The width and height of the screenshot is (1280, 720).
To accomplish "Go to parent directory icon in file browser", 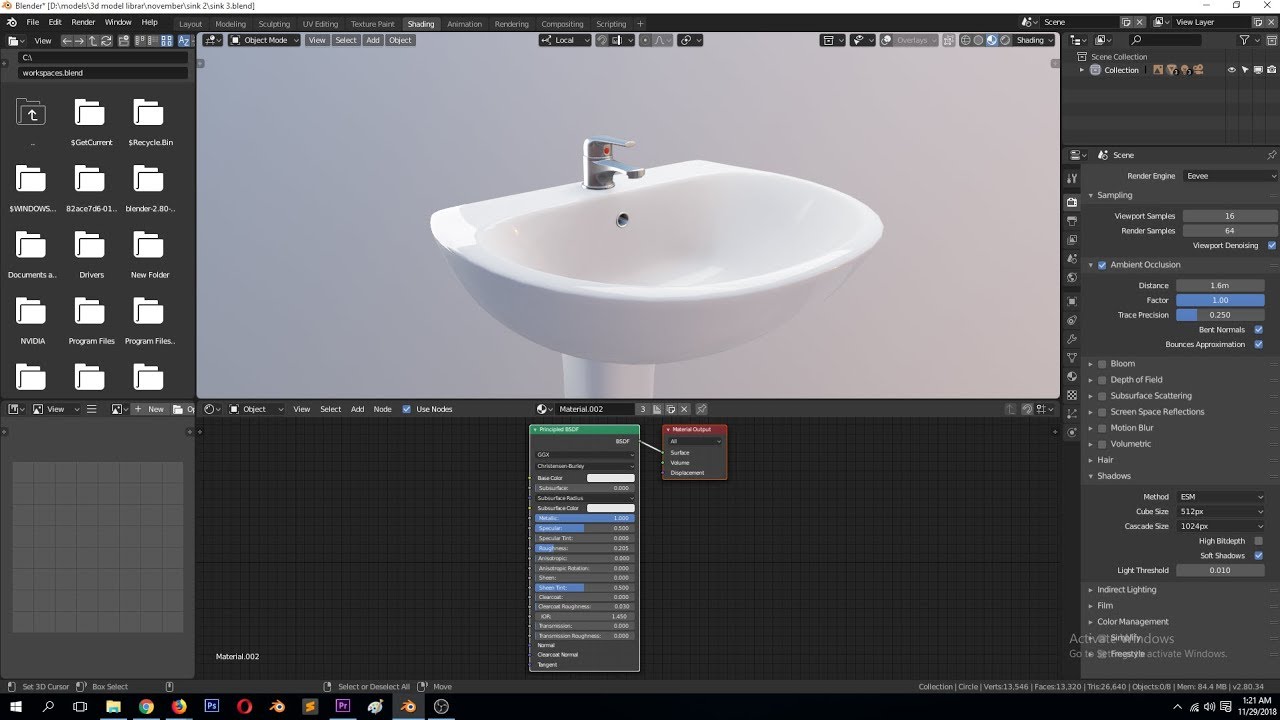I will [x=92, y=41].
